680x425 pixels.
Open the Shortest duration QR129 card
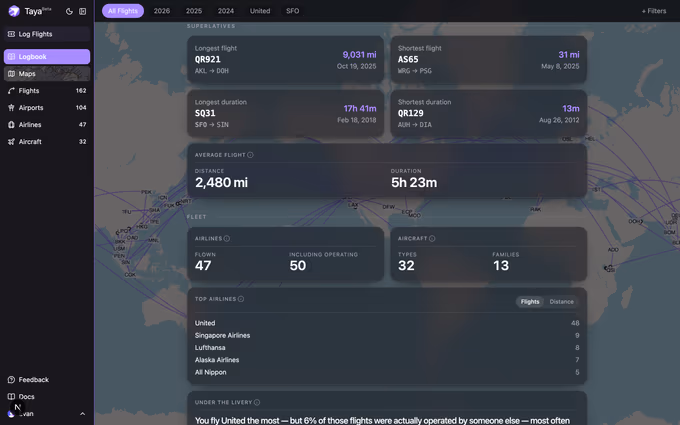coord(489,113)
